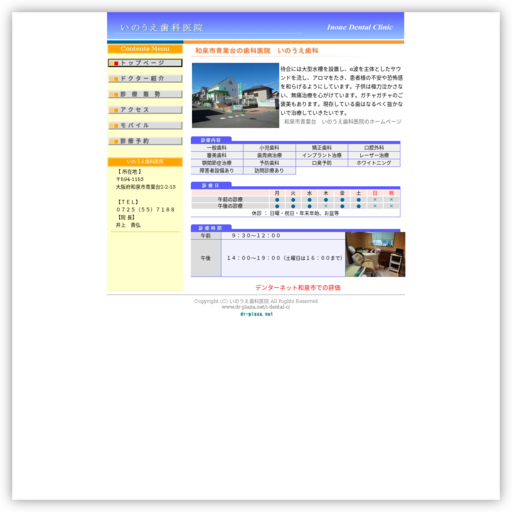Select the 一般歯科 treatment cell
Viewport: 512px width, 512px height.
click(x=217, y=148)
